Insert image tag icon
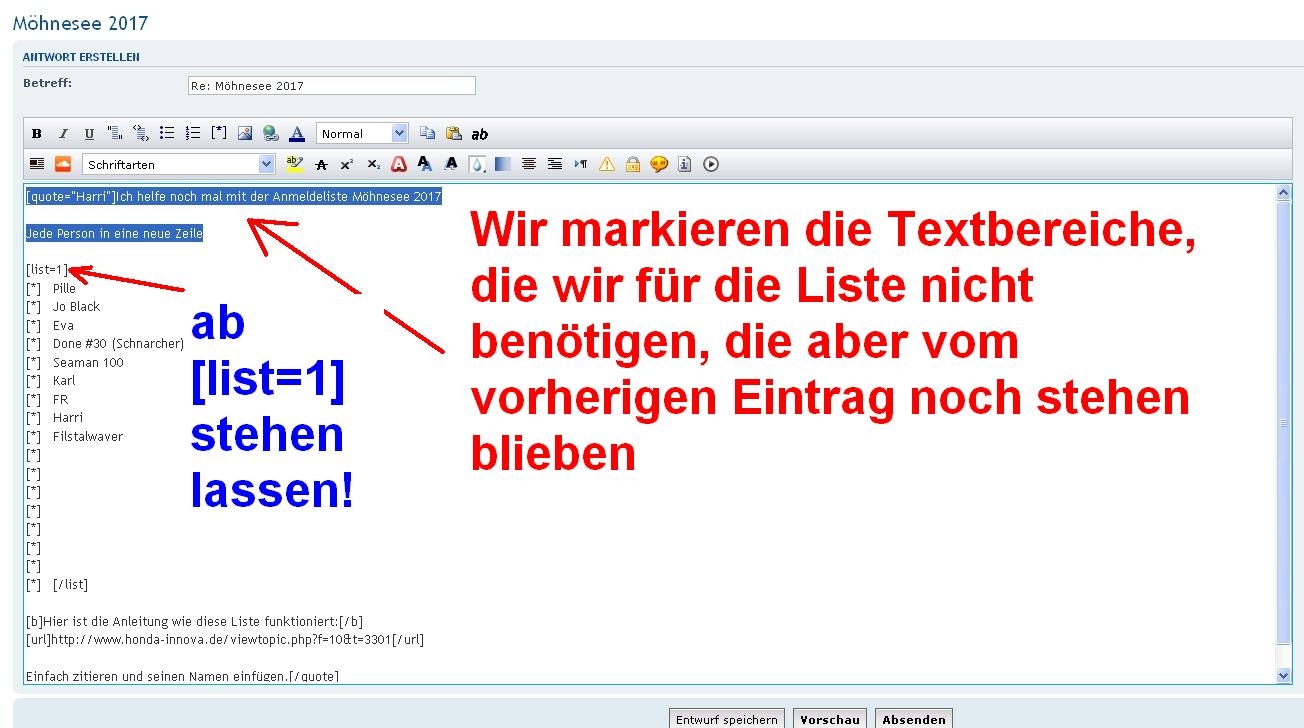This screenshot has width=1304, height=728. click(x=245, y=134)
